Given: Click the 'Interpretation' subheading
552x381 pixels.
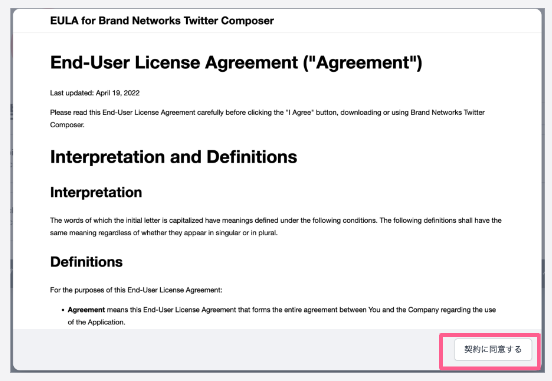Looking at the screenshot, I should pyautogui.click(x=96, y=193).
